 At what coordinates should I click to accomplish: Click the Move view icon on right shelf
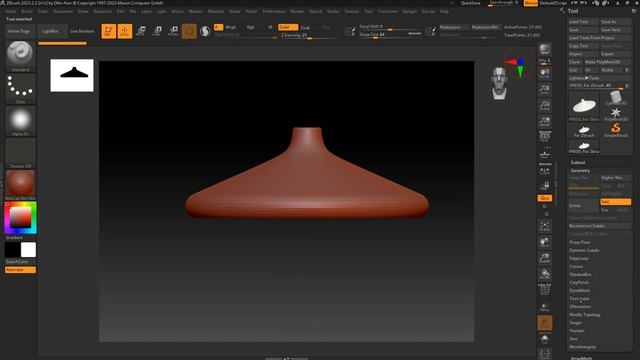544,242
